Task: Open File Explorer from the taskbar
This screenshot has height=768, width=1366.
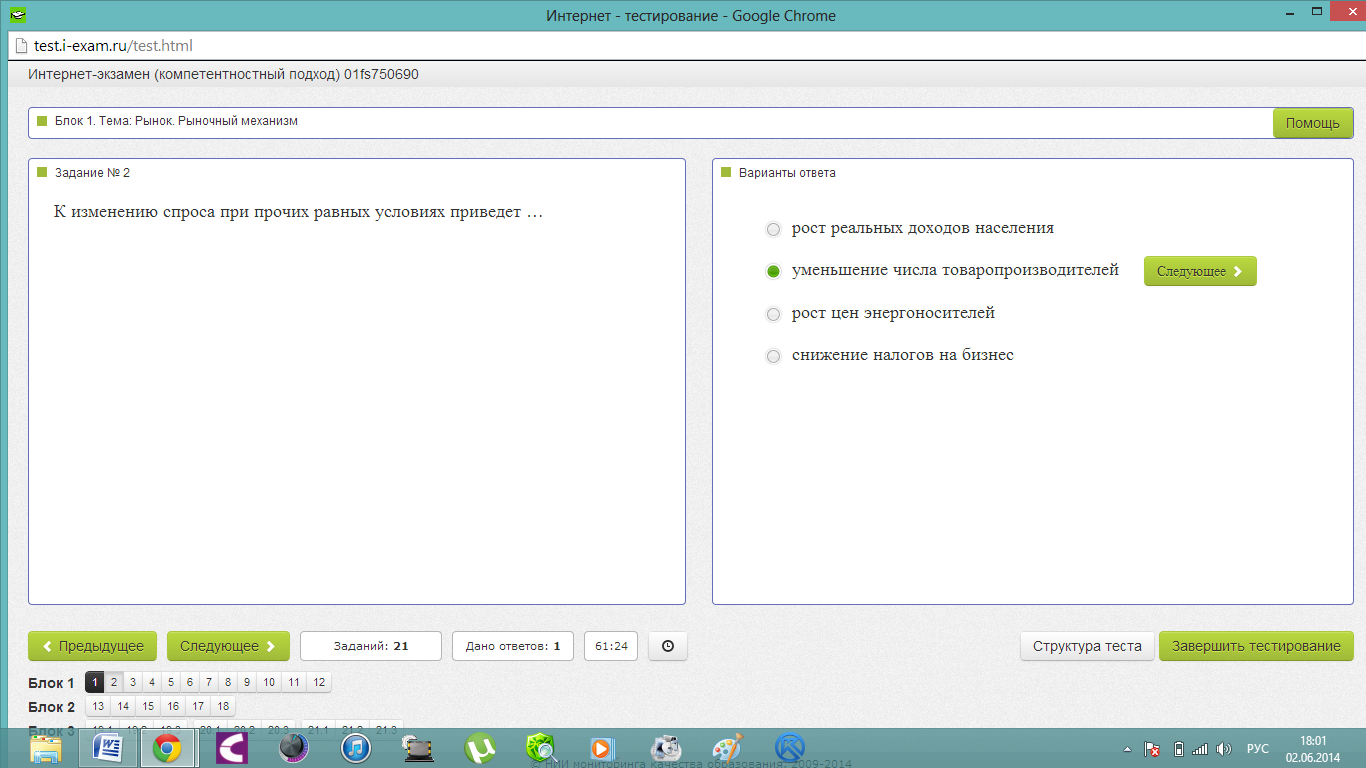Action: [46, 748]
